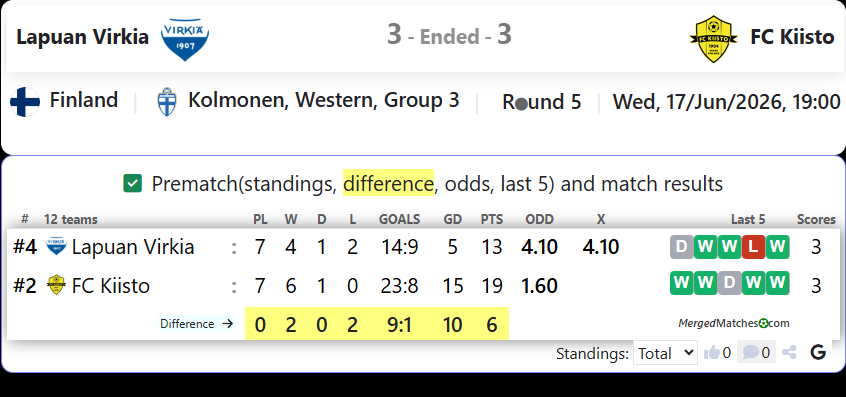Image resolution: width=846 pixels, height=397 pixels.
Task: Click the FC Kiisto yellow club badge
Action: pos(713,39)
